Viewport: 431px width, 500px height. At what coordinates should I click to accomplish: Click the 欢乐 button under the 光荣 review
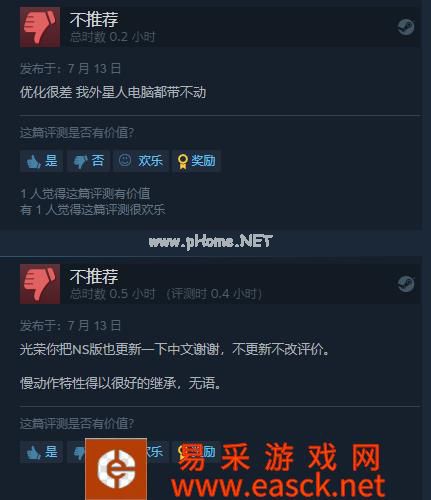[157, 452]
